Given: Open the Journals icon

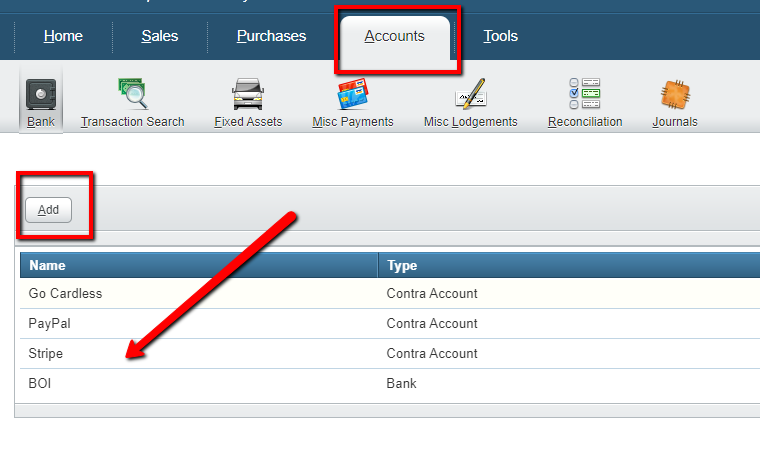Looking at the screenshot, I should tap(675, 94).
